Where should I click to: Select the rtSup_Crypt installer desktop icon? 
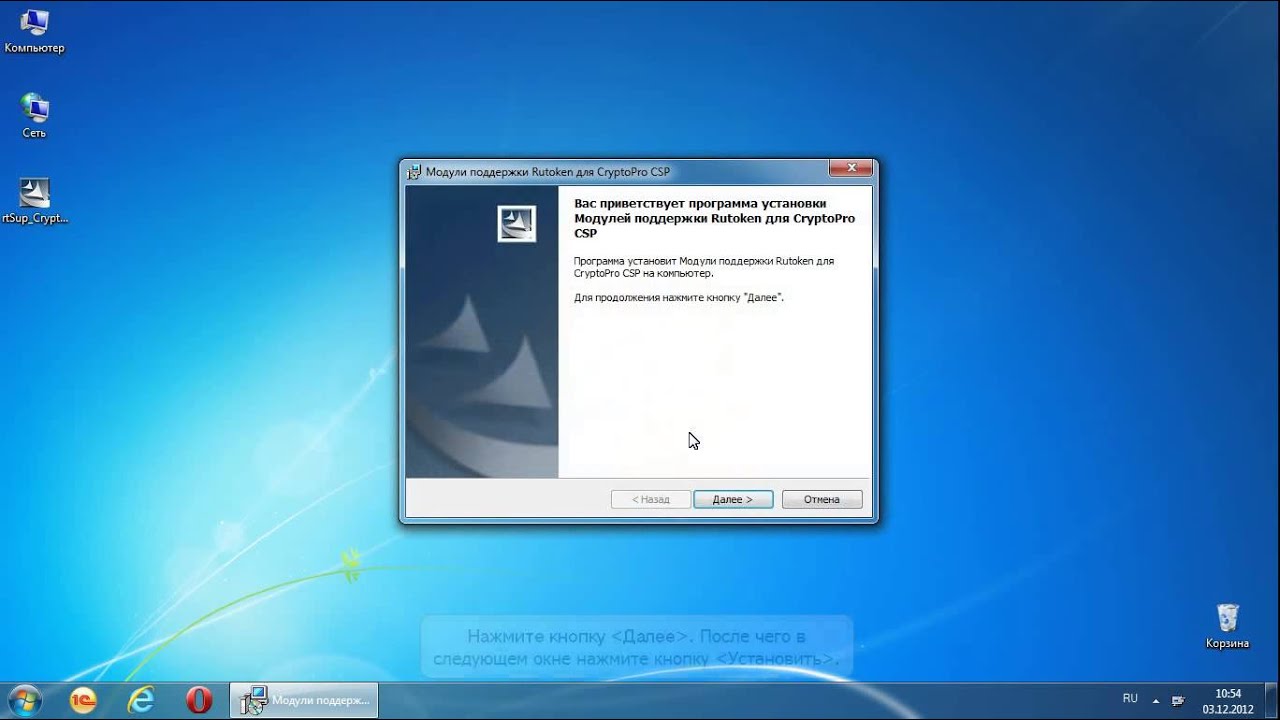tap(34, 201)
